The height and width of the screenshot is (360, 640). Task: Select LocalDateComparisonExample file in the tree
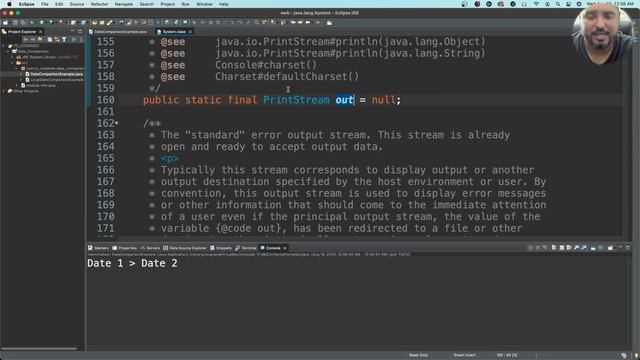(x=55, y=80)
